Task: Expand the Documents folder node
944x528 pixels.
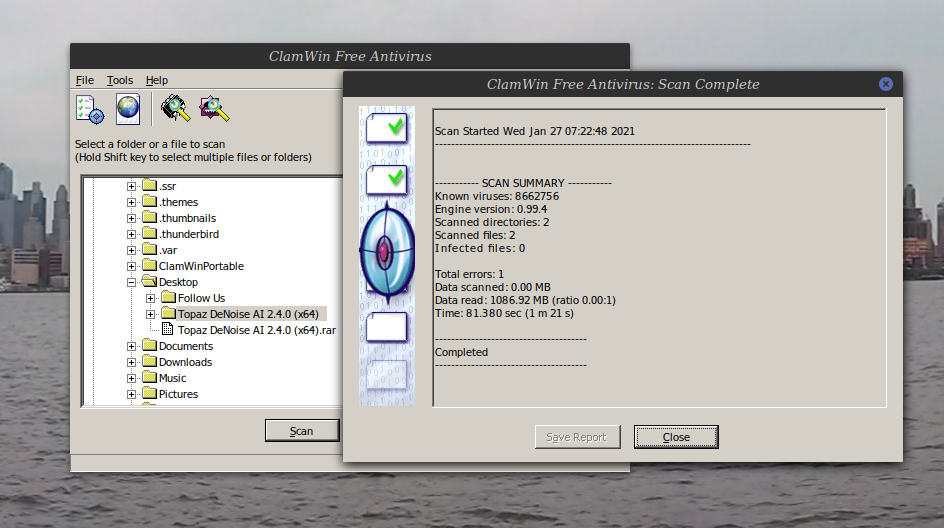Action: point(131,346)
